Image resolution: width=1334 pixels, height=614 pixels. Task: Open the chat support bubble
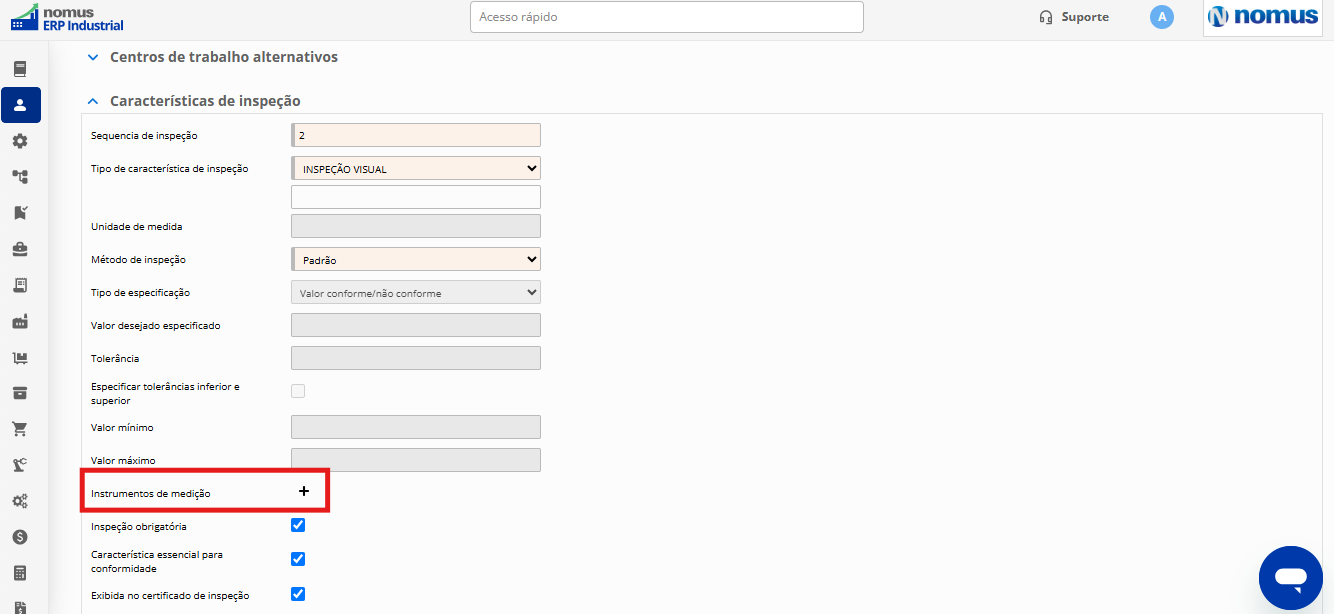[1291, 578]
